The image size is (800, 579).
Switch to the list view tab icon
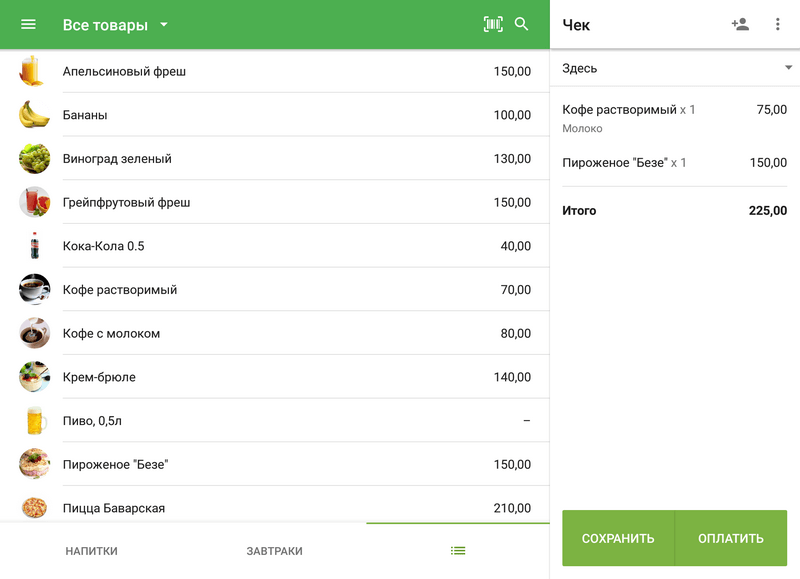pyautogui.click(x=458, y=551)
